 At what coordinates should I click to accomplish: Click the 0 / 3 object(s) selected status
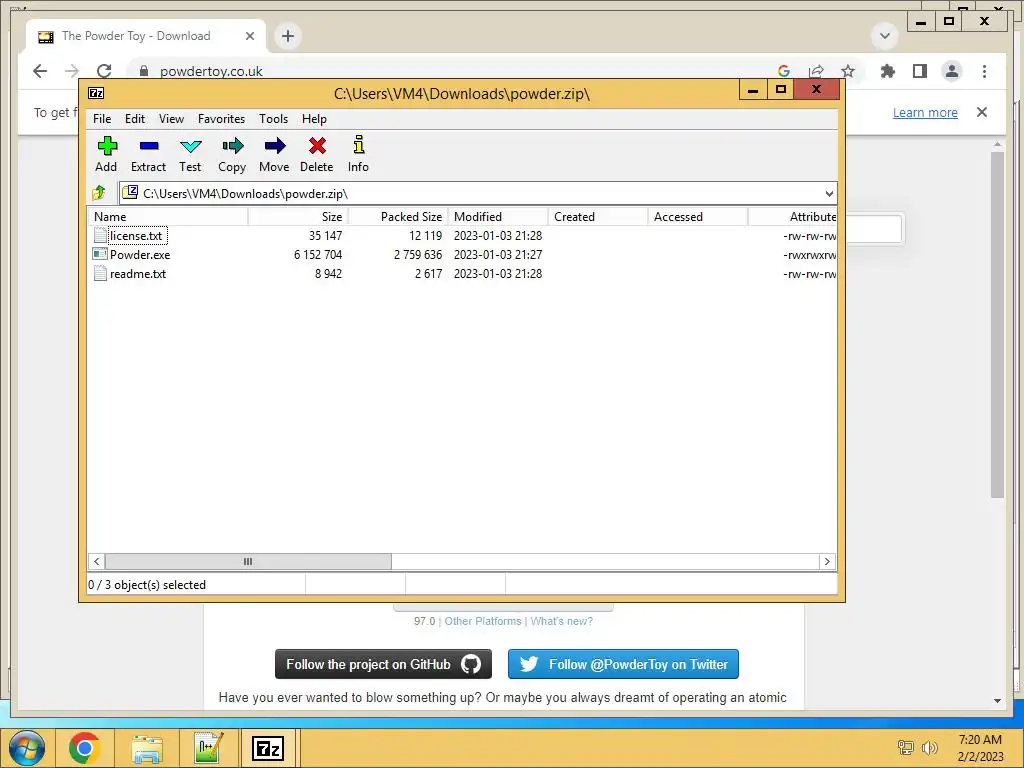point(147,585)
